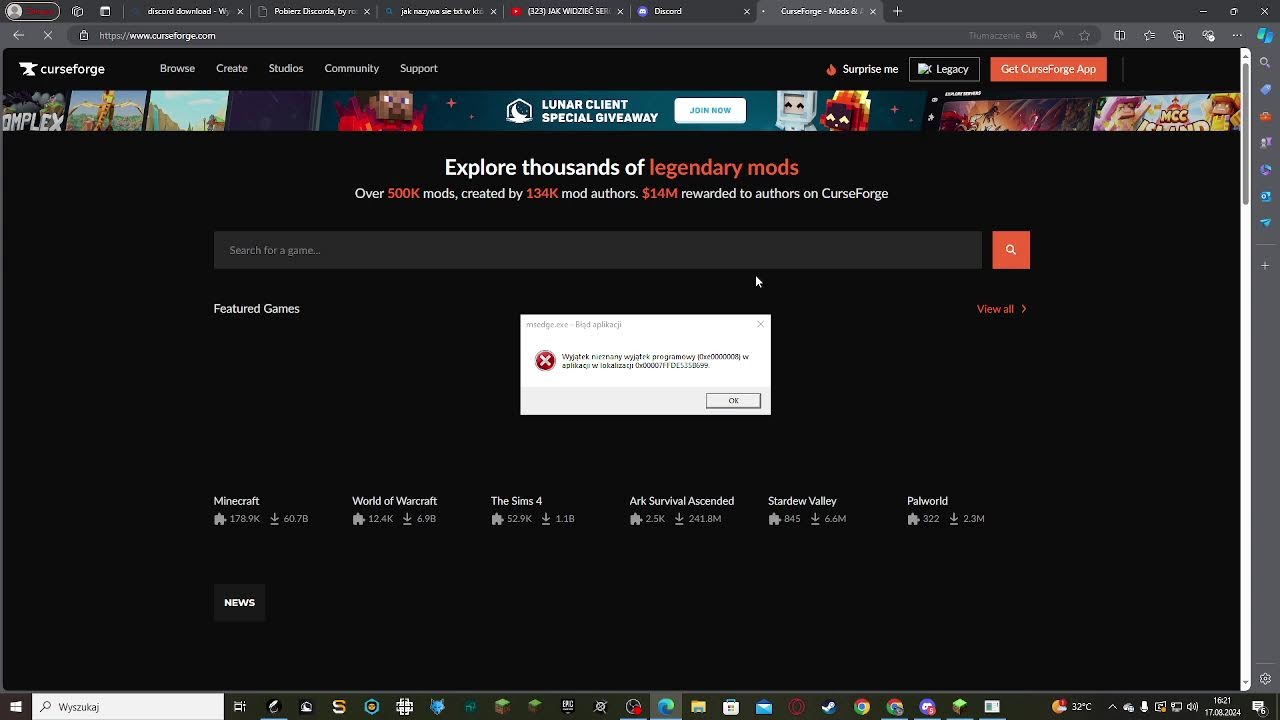This screenshot has height=720, width=1280.
Task: Click the padlock site info icon
Action: point(84,35)
